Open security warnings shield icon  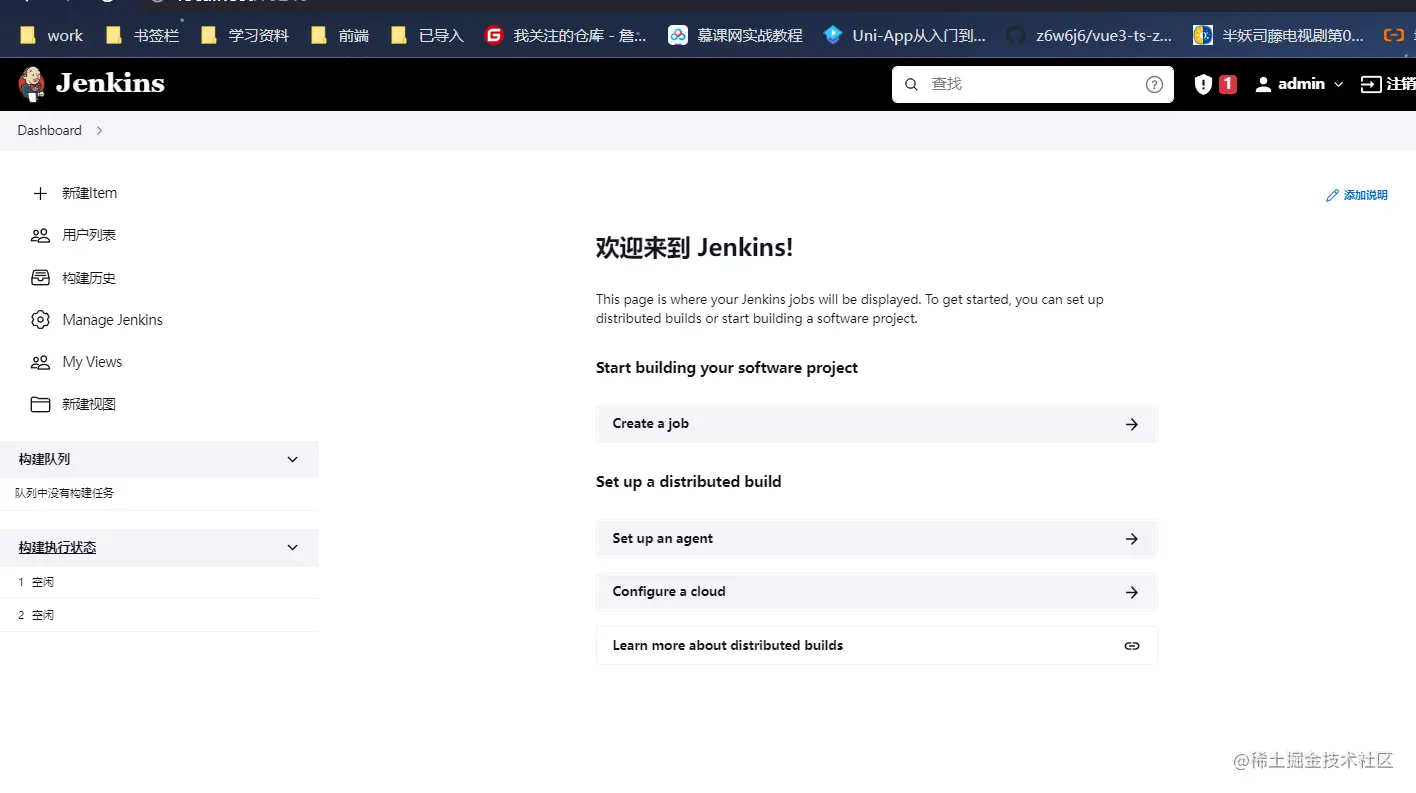point(1203,84)
